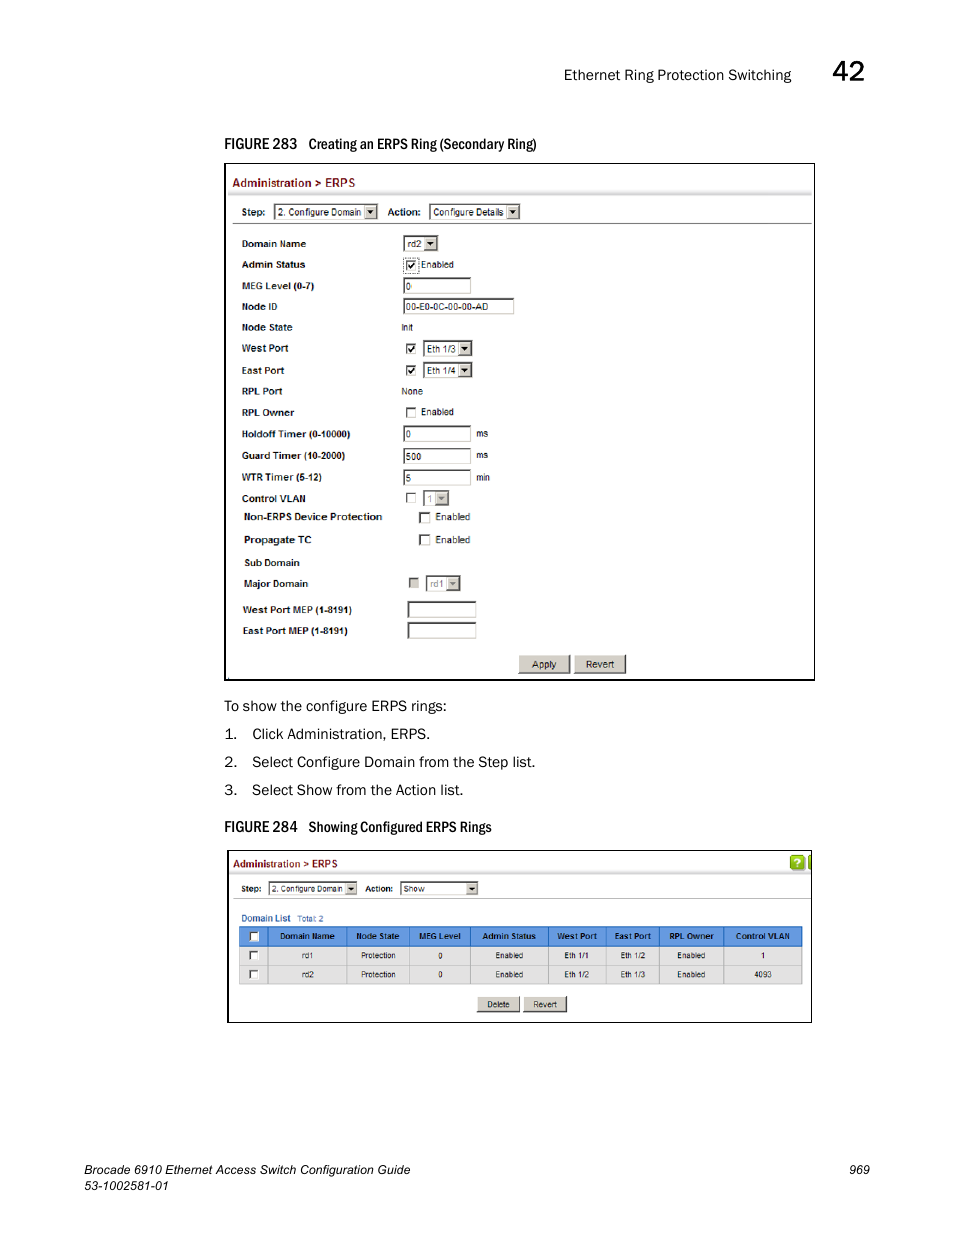The height and width of the screenshot is (1235, 954).
Task: Click the Node ID input field
Action: coord(459,307)
